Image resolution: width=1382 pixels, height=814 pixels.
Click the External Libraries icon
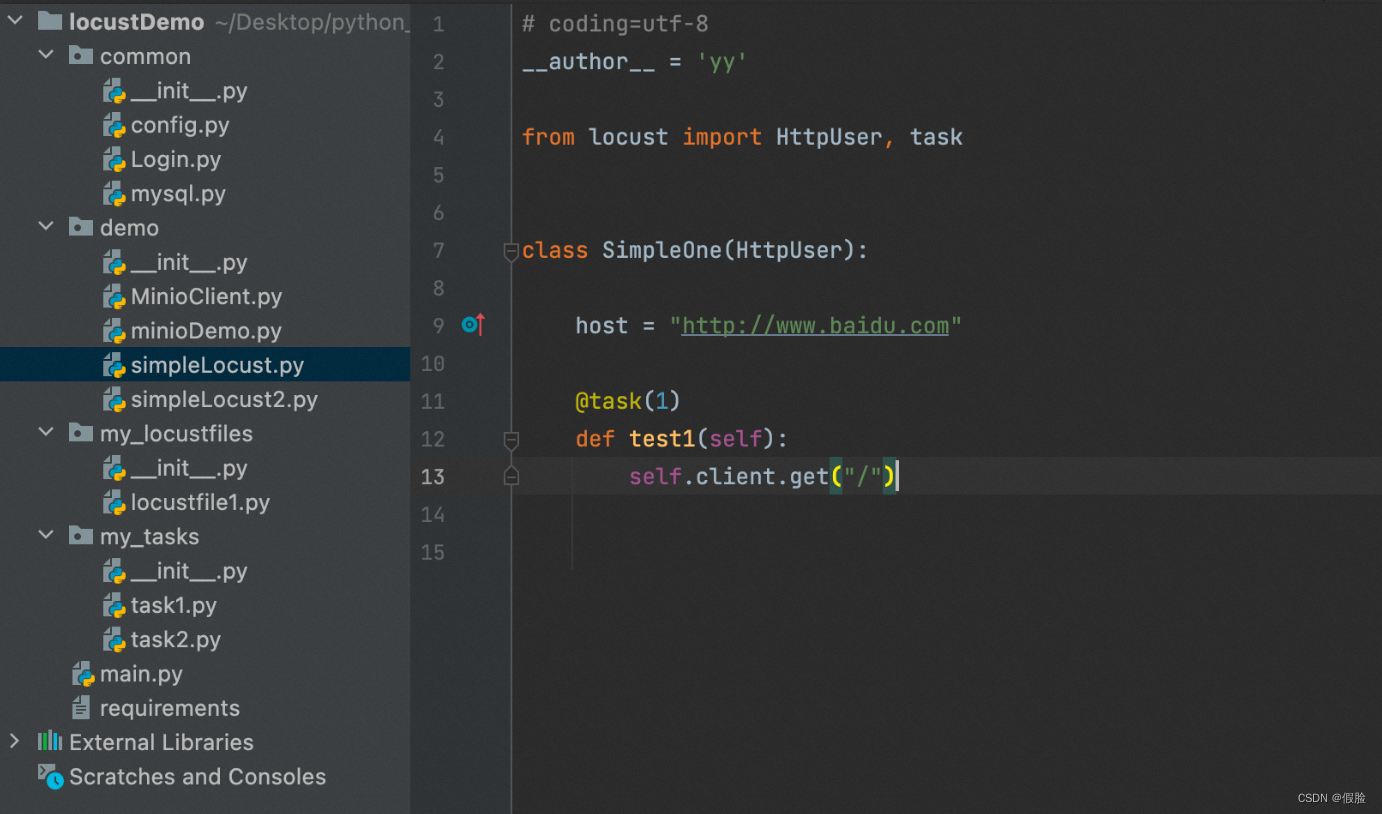click(50, 741)
